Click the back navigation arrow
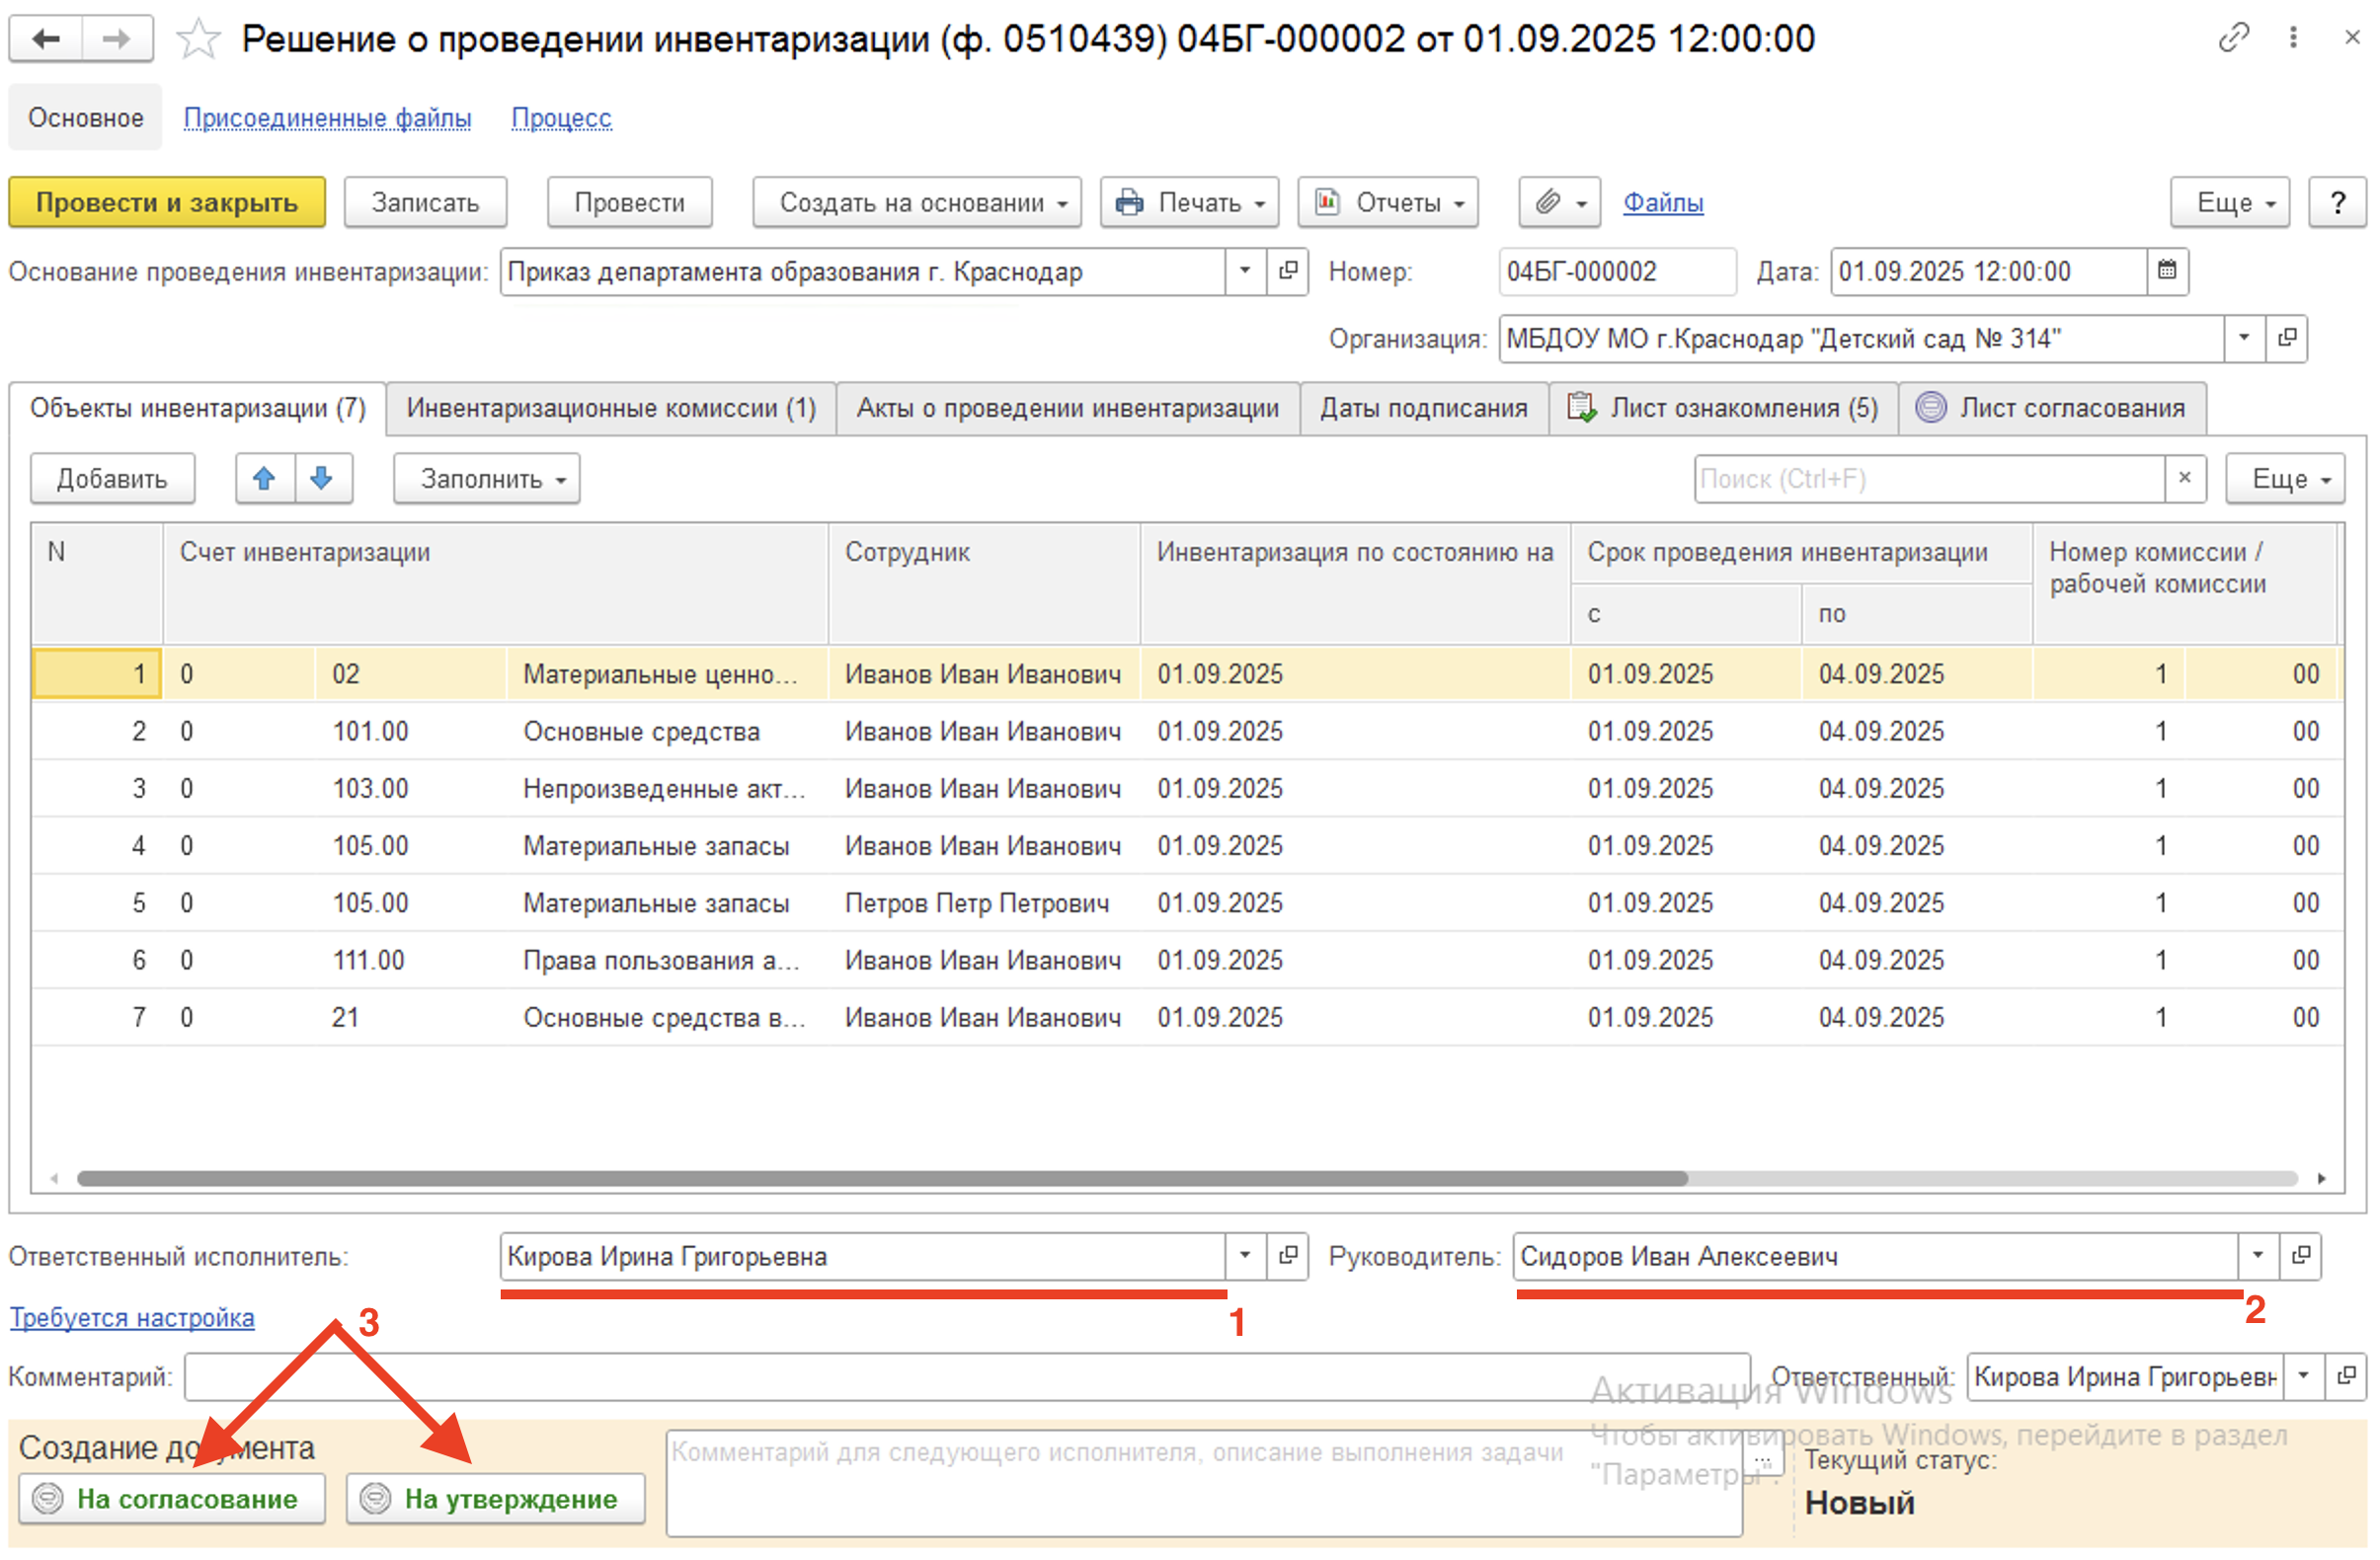Screen dimensions: 2380x1560 [46, 39]
